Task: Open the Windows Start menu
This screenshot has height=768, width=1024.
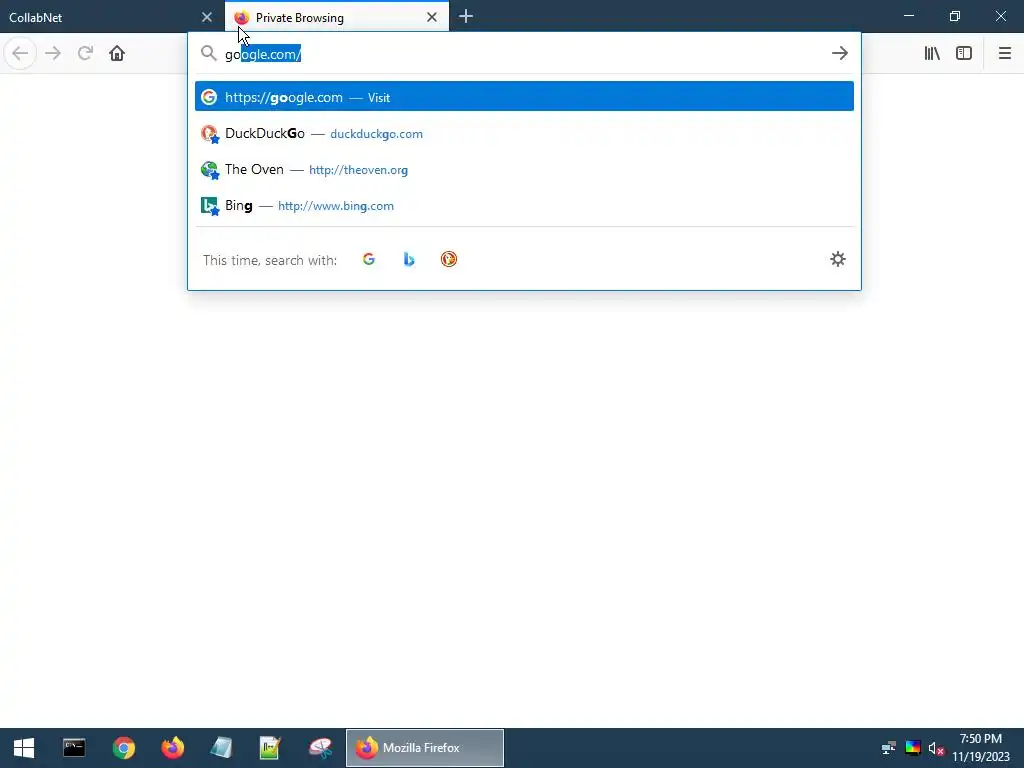Action: tap(24, 748)
